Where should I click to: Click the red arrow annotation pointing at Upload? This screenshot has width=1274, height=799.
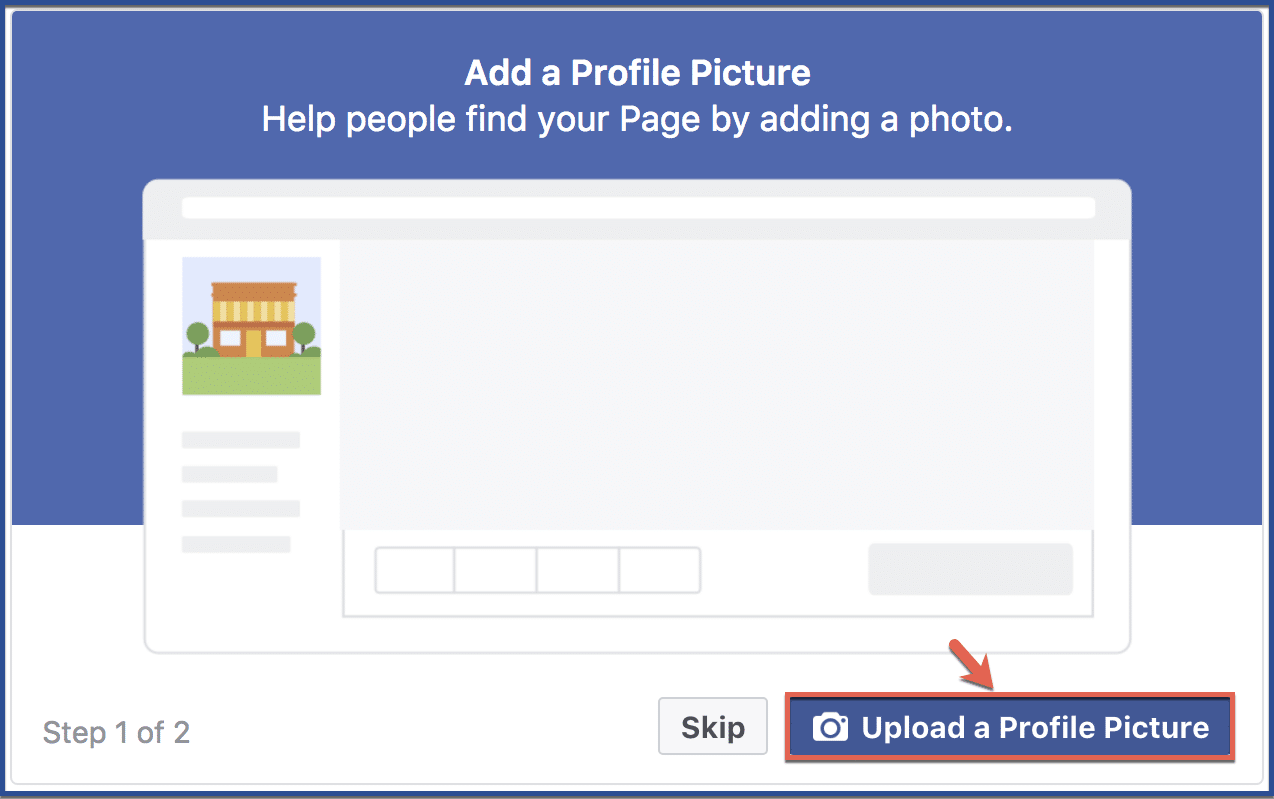971,665
